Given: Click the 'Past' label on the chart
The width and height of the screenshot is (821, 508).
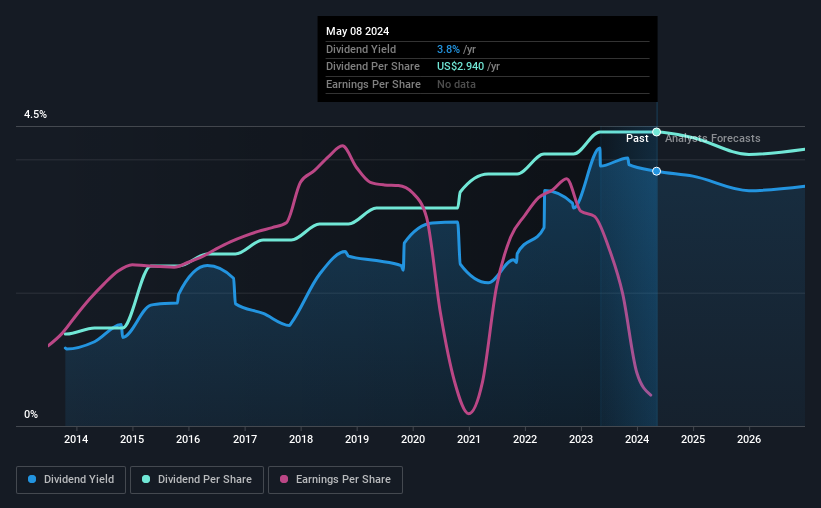Looking at the screenshot, I should pyautogui.click(x=637, y=138).
